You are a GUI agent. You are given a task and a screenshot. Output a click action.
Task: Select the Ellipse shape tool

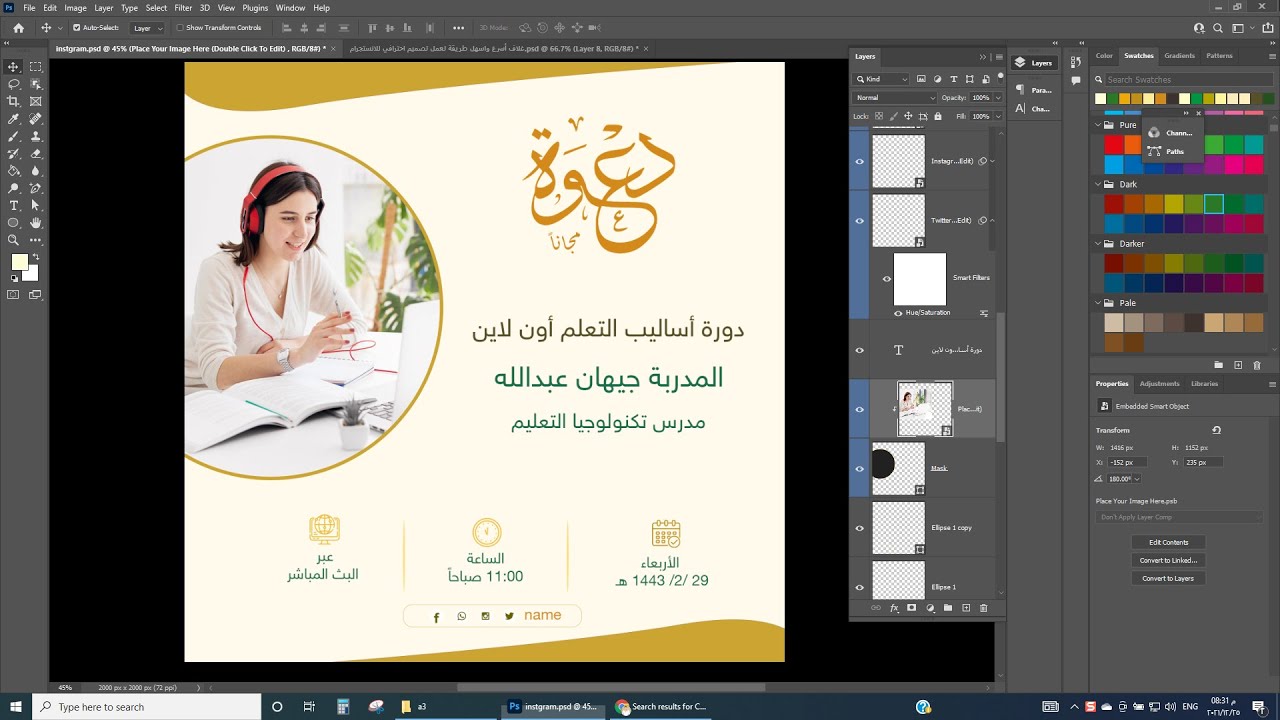(x=14, y=223)
